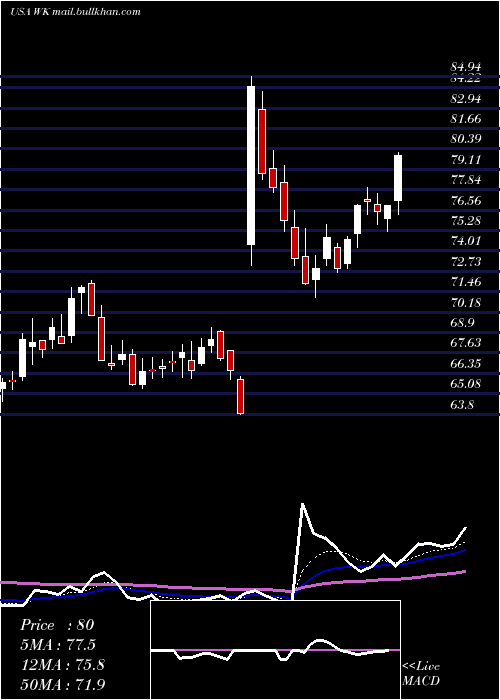The image size is (500, 700).
Task: Click the 68.9 price axis label
Action: pyautogui.click(x=463, y=323)
